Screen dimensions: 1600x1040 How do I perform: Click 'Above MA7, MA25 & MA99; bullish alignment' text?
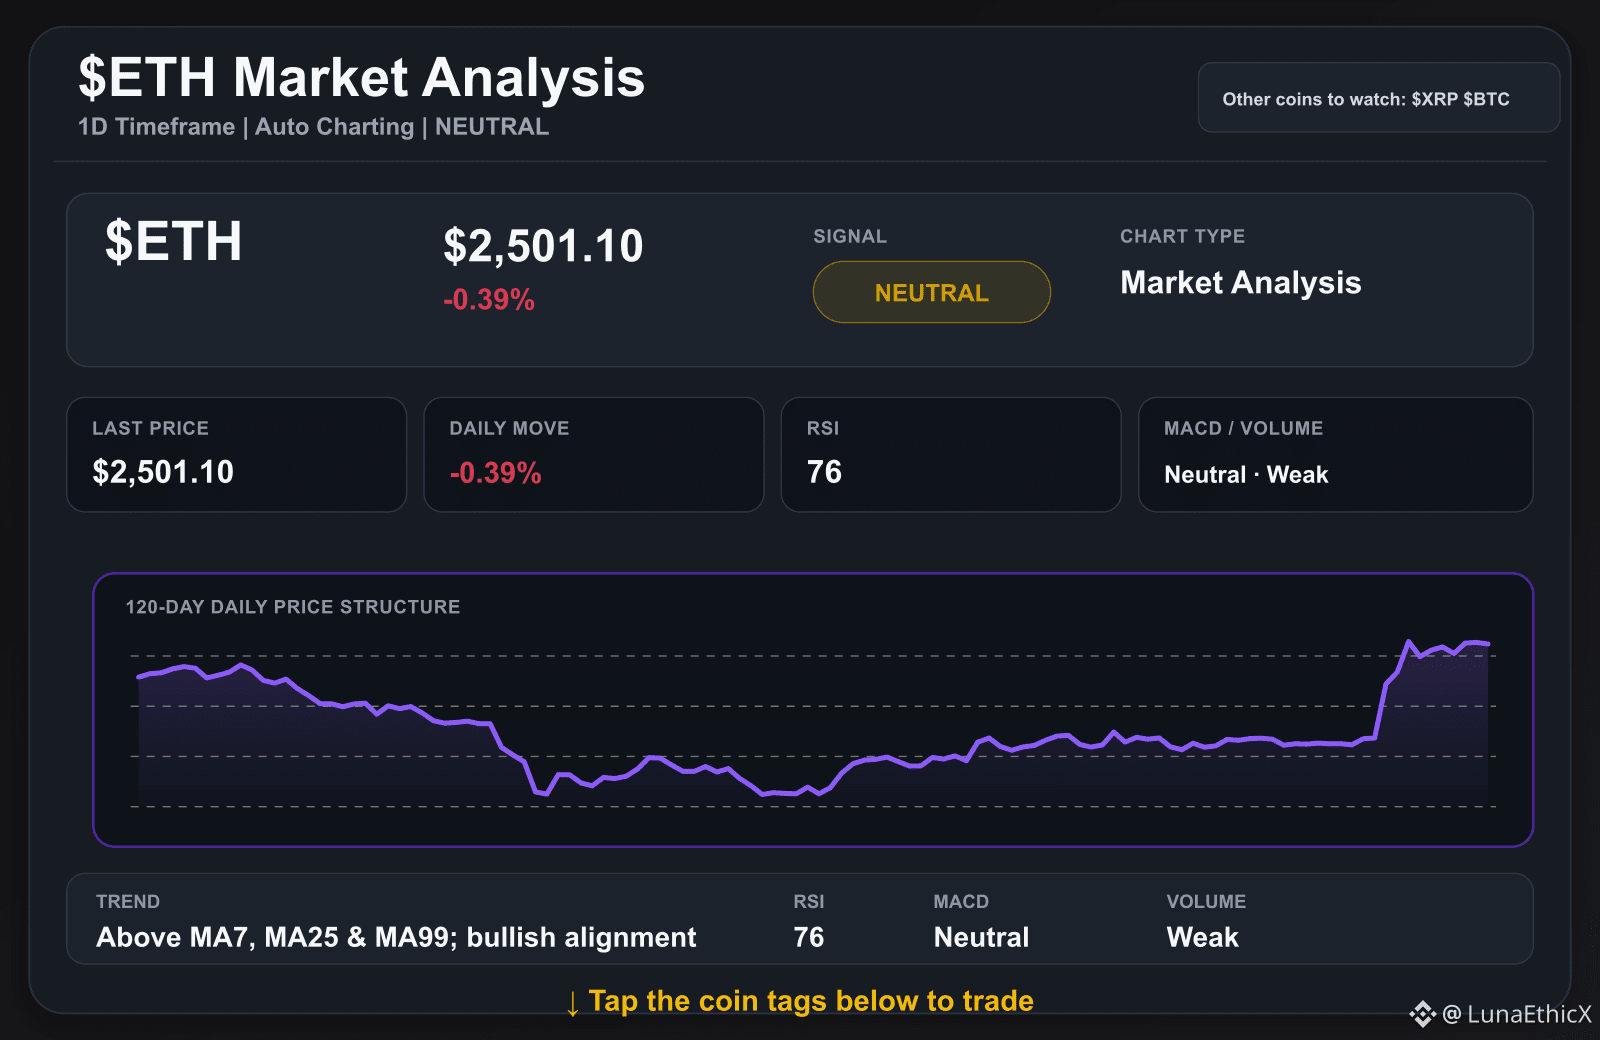[396, 937]
